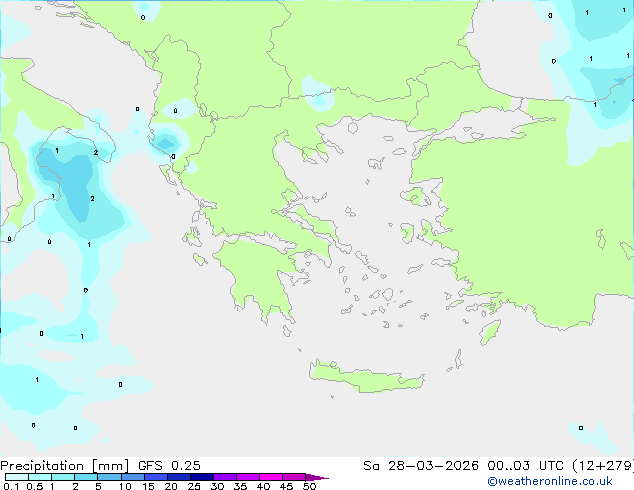This screenshot has width=634, height=490.
Task: Click the 2–5 mm legend color swatch
Action: point(86,477)
